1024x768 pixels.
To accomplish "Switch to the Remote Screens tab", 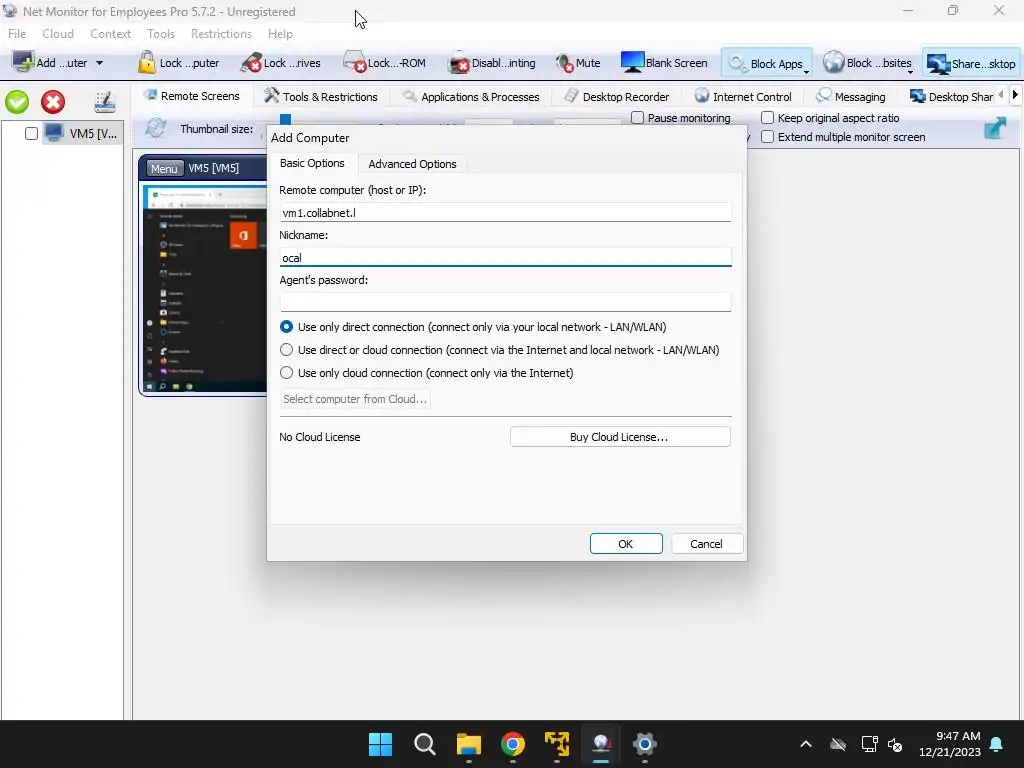I will click(x=192, y=96).
